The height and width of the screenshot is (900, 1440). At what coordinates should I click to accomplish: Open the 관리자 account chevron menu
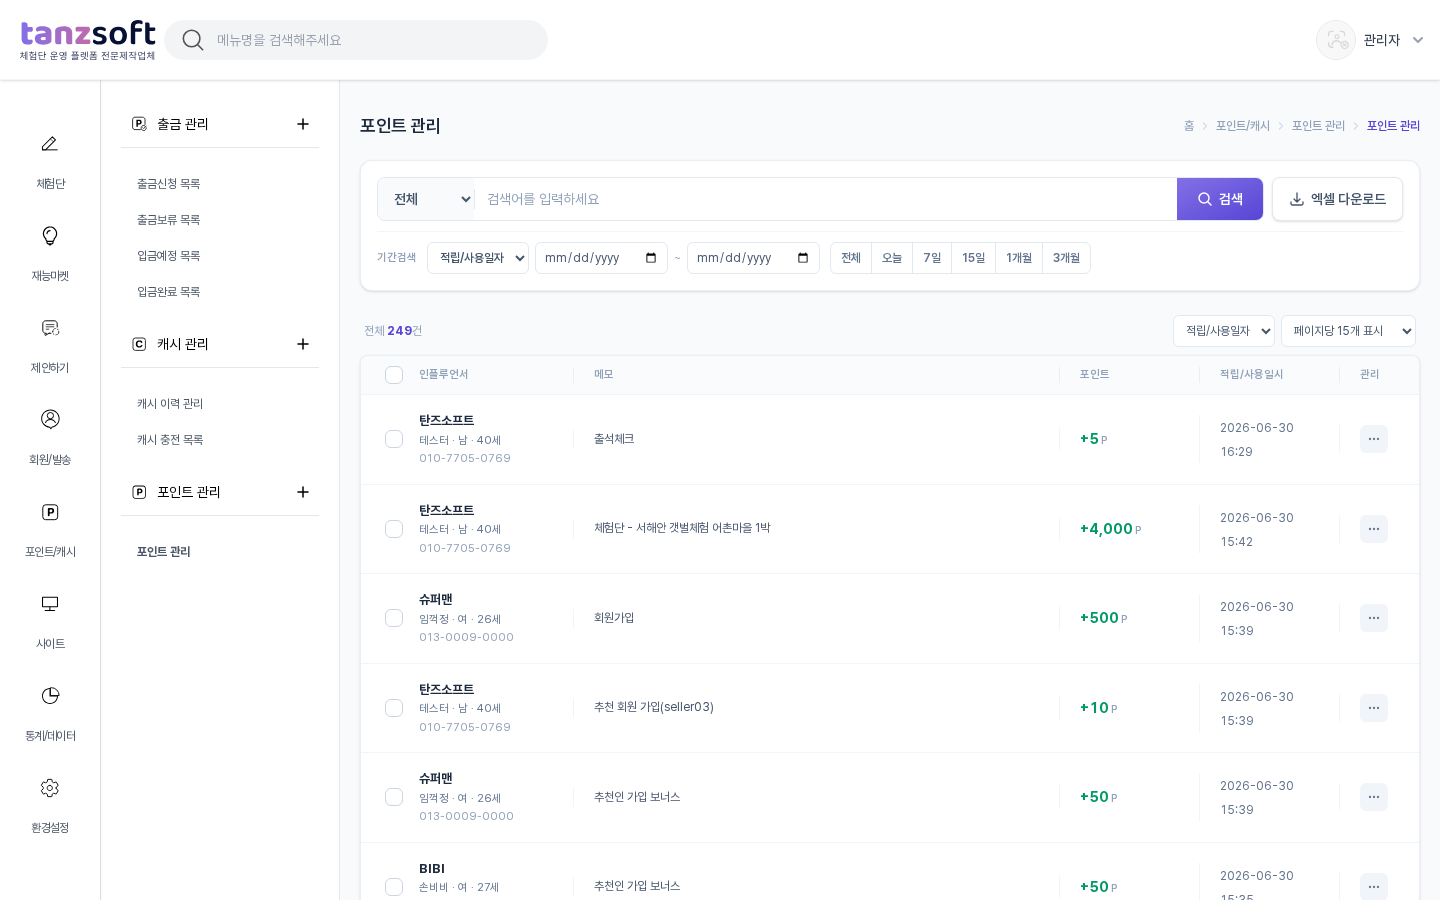1418,40
